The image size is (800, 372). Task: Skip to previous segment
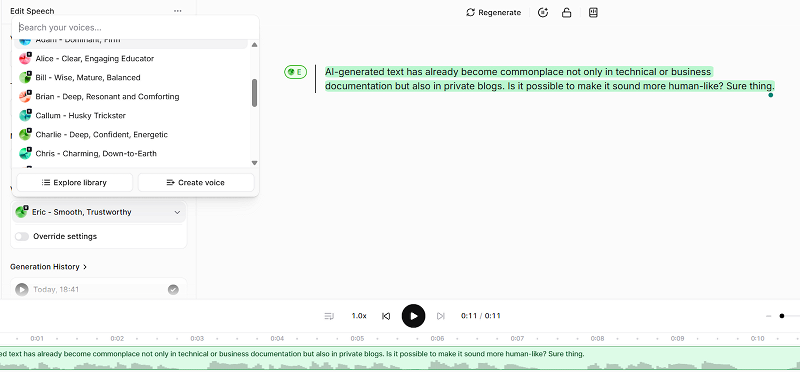point(386,316)
